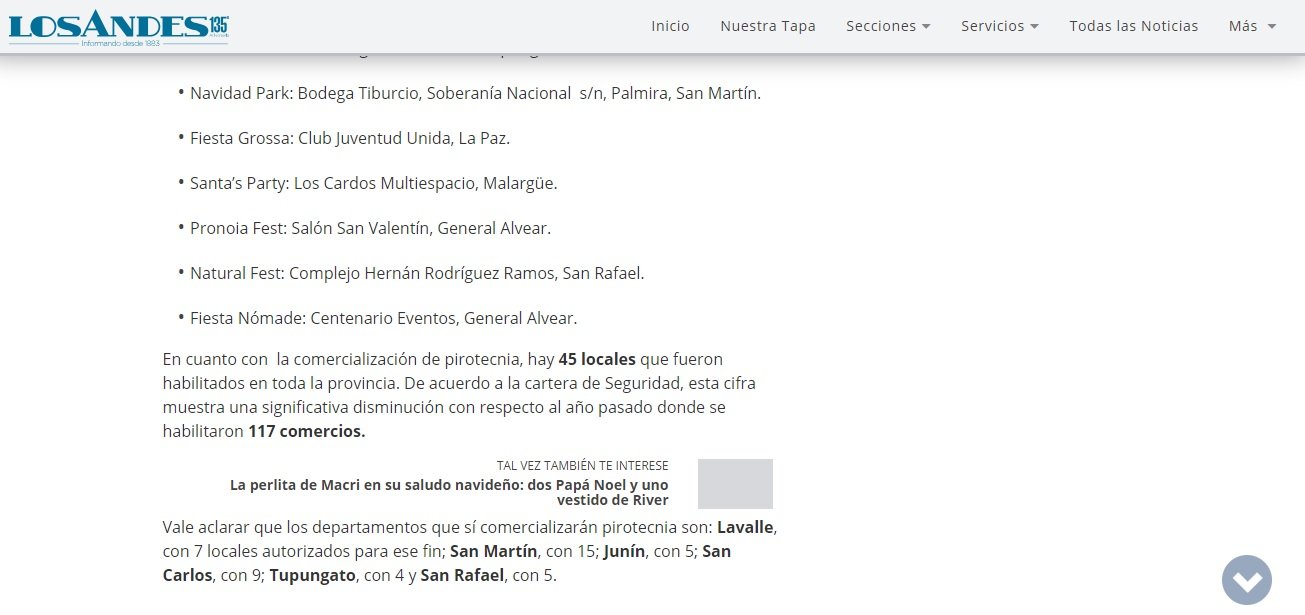Open the related article about Macri's Christmas greeting
The height and width of the screenshot is (615, 1305).
point(449,492)
